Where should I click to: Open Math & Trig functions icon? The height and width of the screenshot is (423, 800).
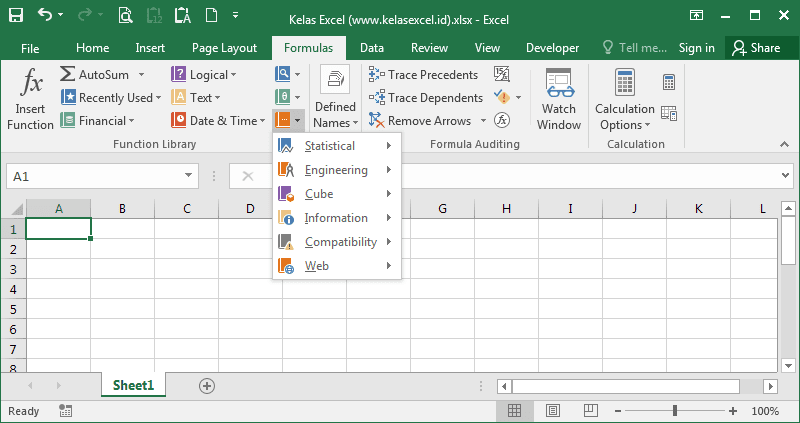(x=288, y=97)
